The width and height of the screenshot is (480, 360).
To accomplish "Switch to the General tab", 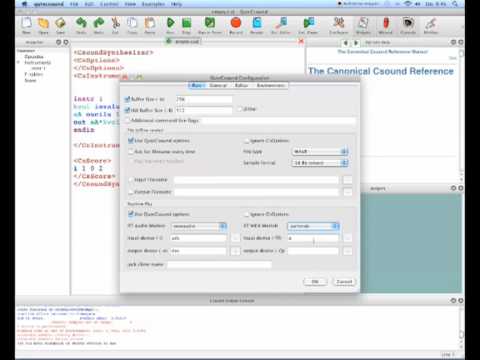I will point(218,86).
